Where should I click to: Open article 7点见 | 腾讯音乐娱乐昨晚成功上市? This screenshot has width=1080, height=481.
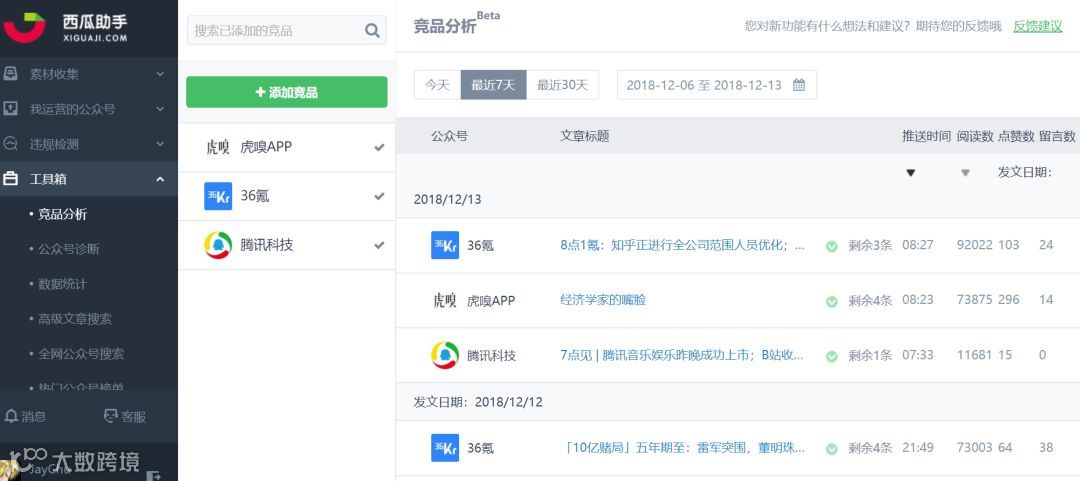pyautogui.click(x=682, y=356)
